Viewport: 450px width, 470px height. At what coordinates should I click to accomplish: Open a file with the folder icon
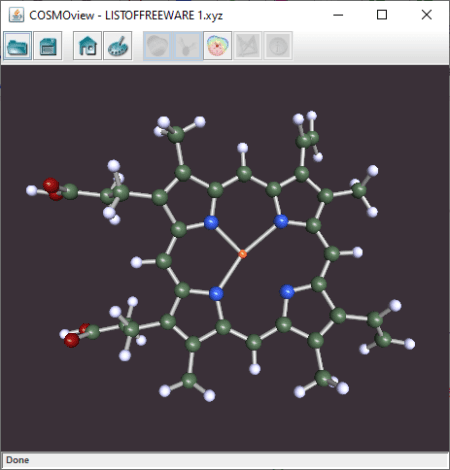tap(18, 46)
